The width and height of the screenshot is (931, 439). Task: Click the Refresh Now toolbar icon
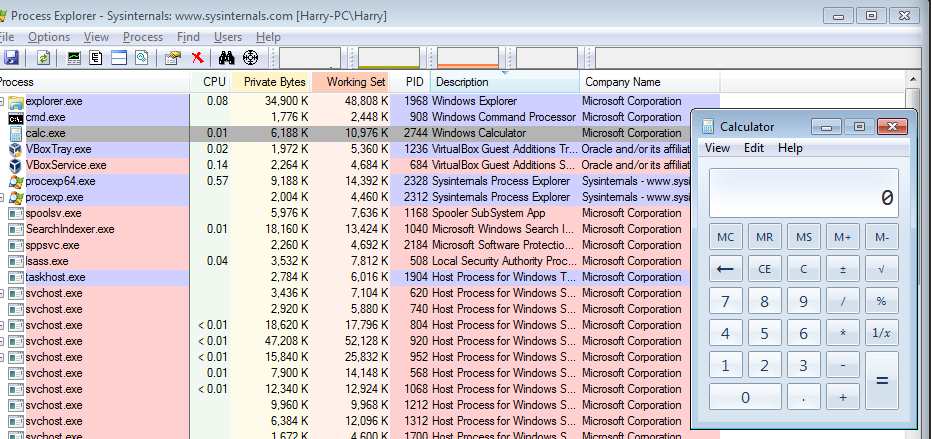pyautogui.click(x=43, y=58)
